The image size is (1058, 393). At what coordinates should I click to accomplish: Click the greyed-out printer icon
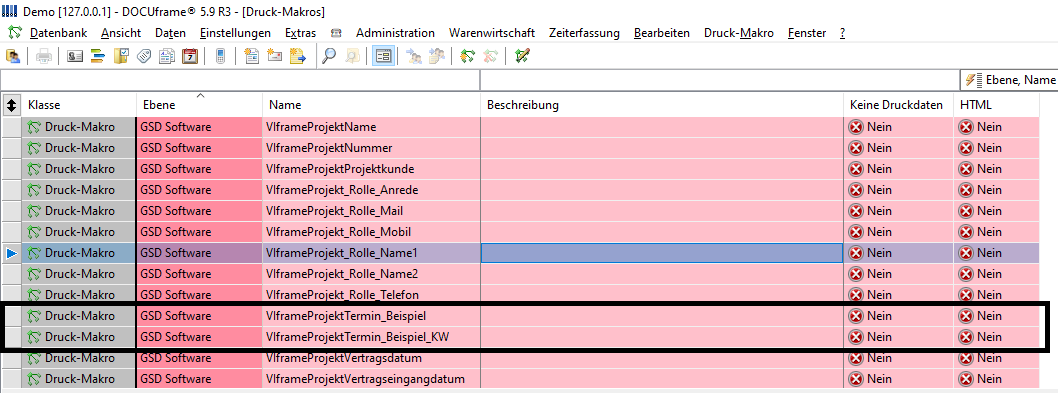[44, 56]
